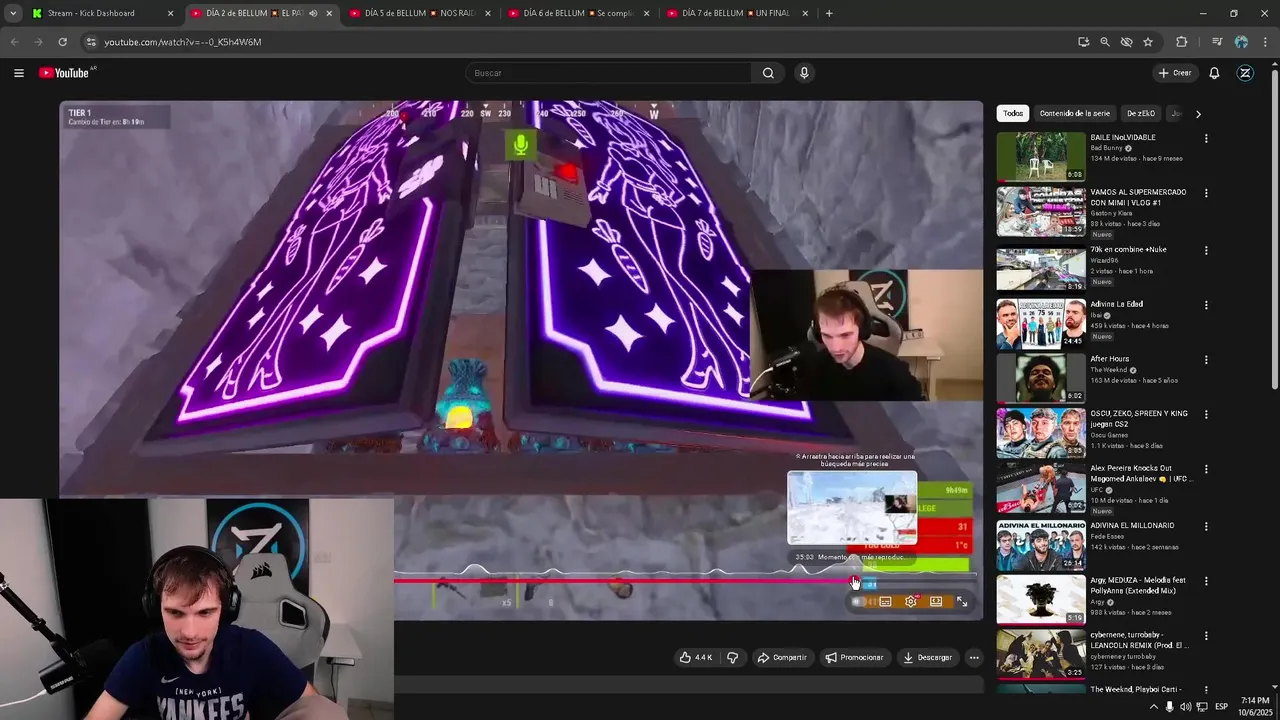1280x720 pixels.
Task: Toggle theater mode in the player
Action: pos(936,602)
